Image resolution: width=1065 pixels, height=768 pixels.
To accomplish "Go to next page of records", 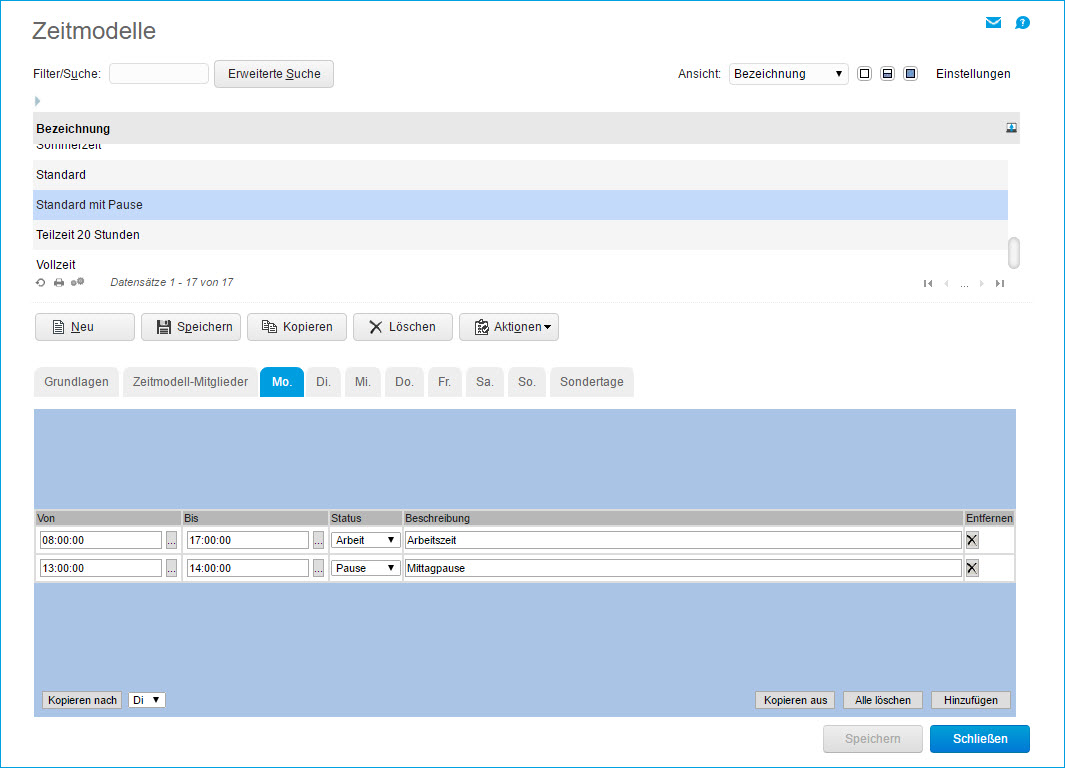I will pyautogui.click(x=981, y=284).
